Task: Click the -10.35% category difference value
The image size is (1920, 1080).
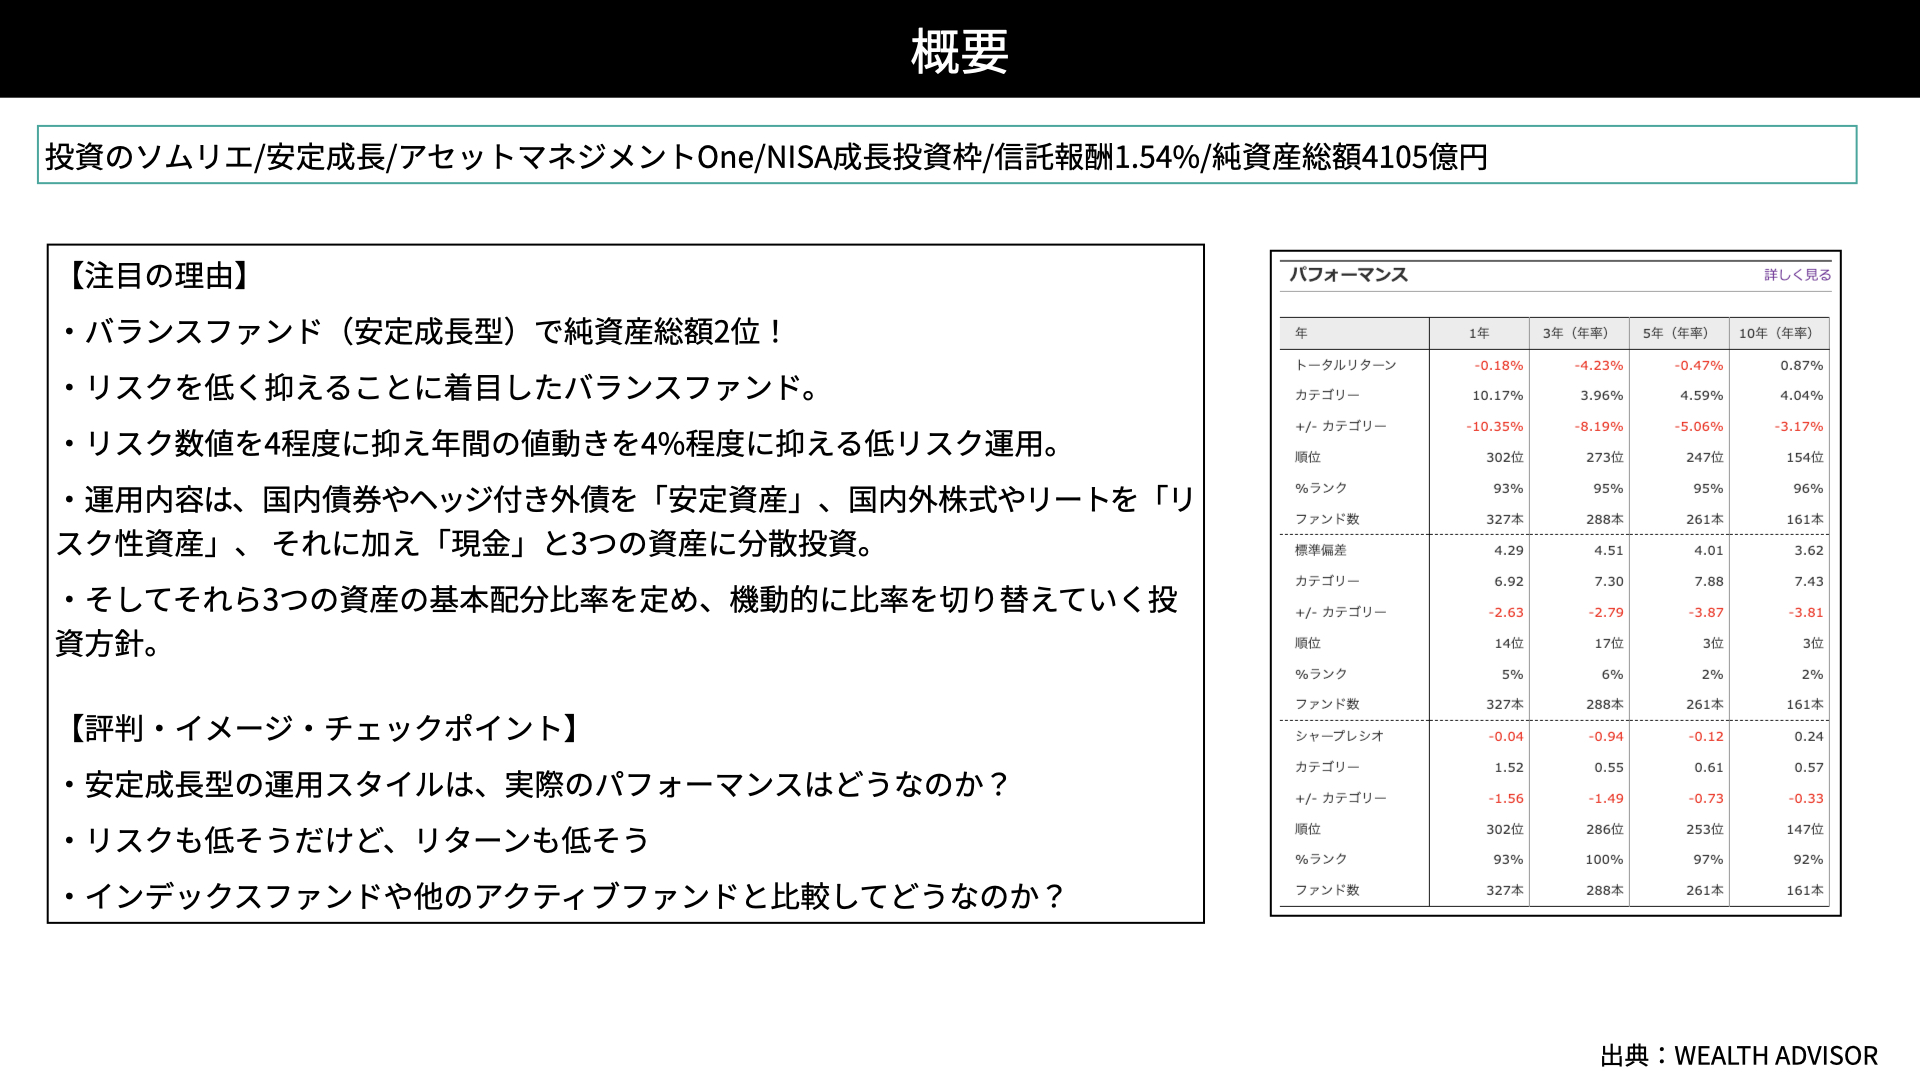Action: click(1494, 427)
